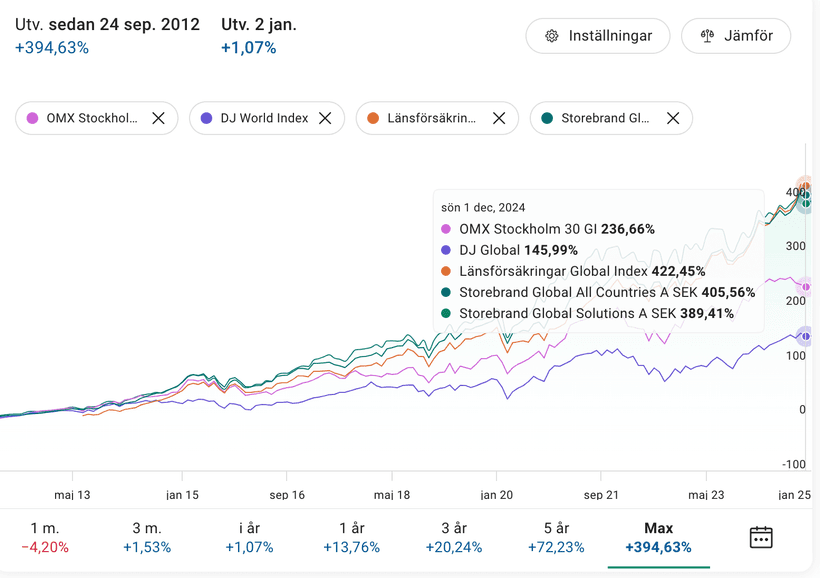Click the DJ Global line endpoint marker
The width and height of the screenshot is (820, 578).
tap(806, 337)
